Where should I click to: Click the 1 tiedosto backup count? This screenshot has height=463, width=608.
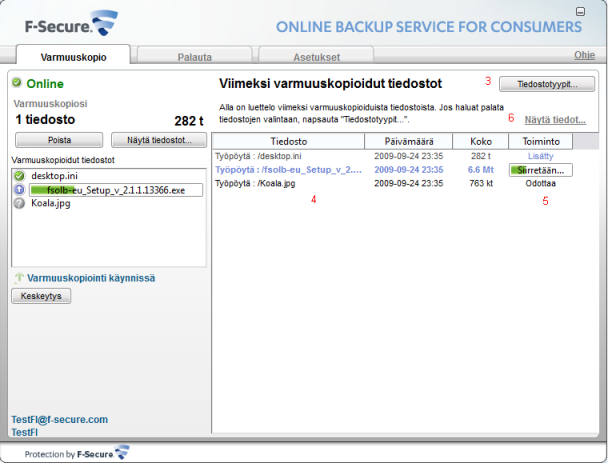(45, 119)
